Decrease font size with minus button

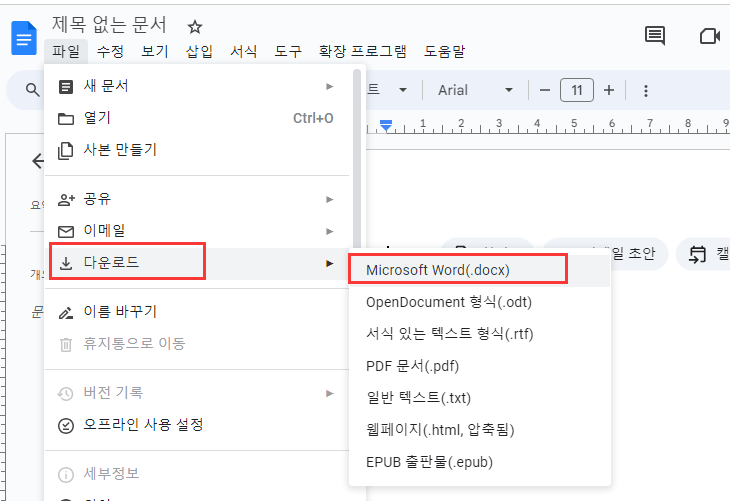545,91
